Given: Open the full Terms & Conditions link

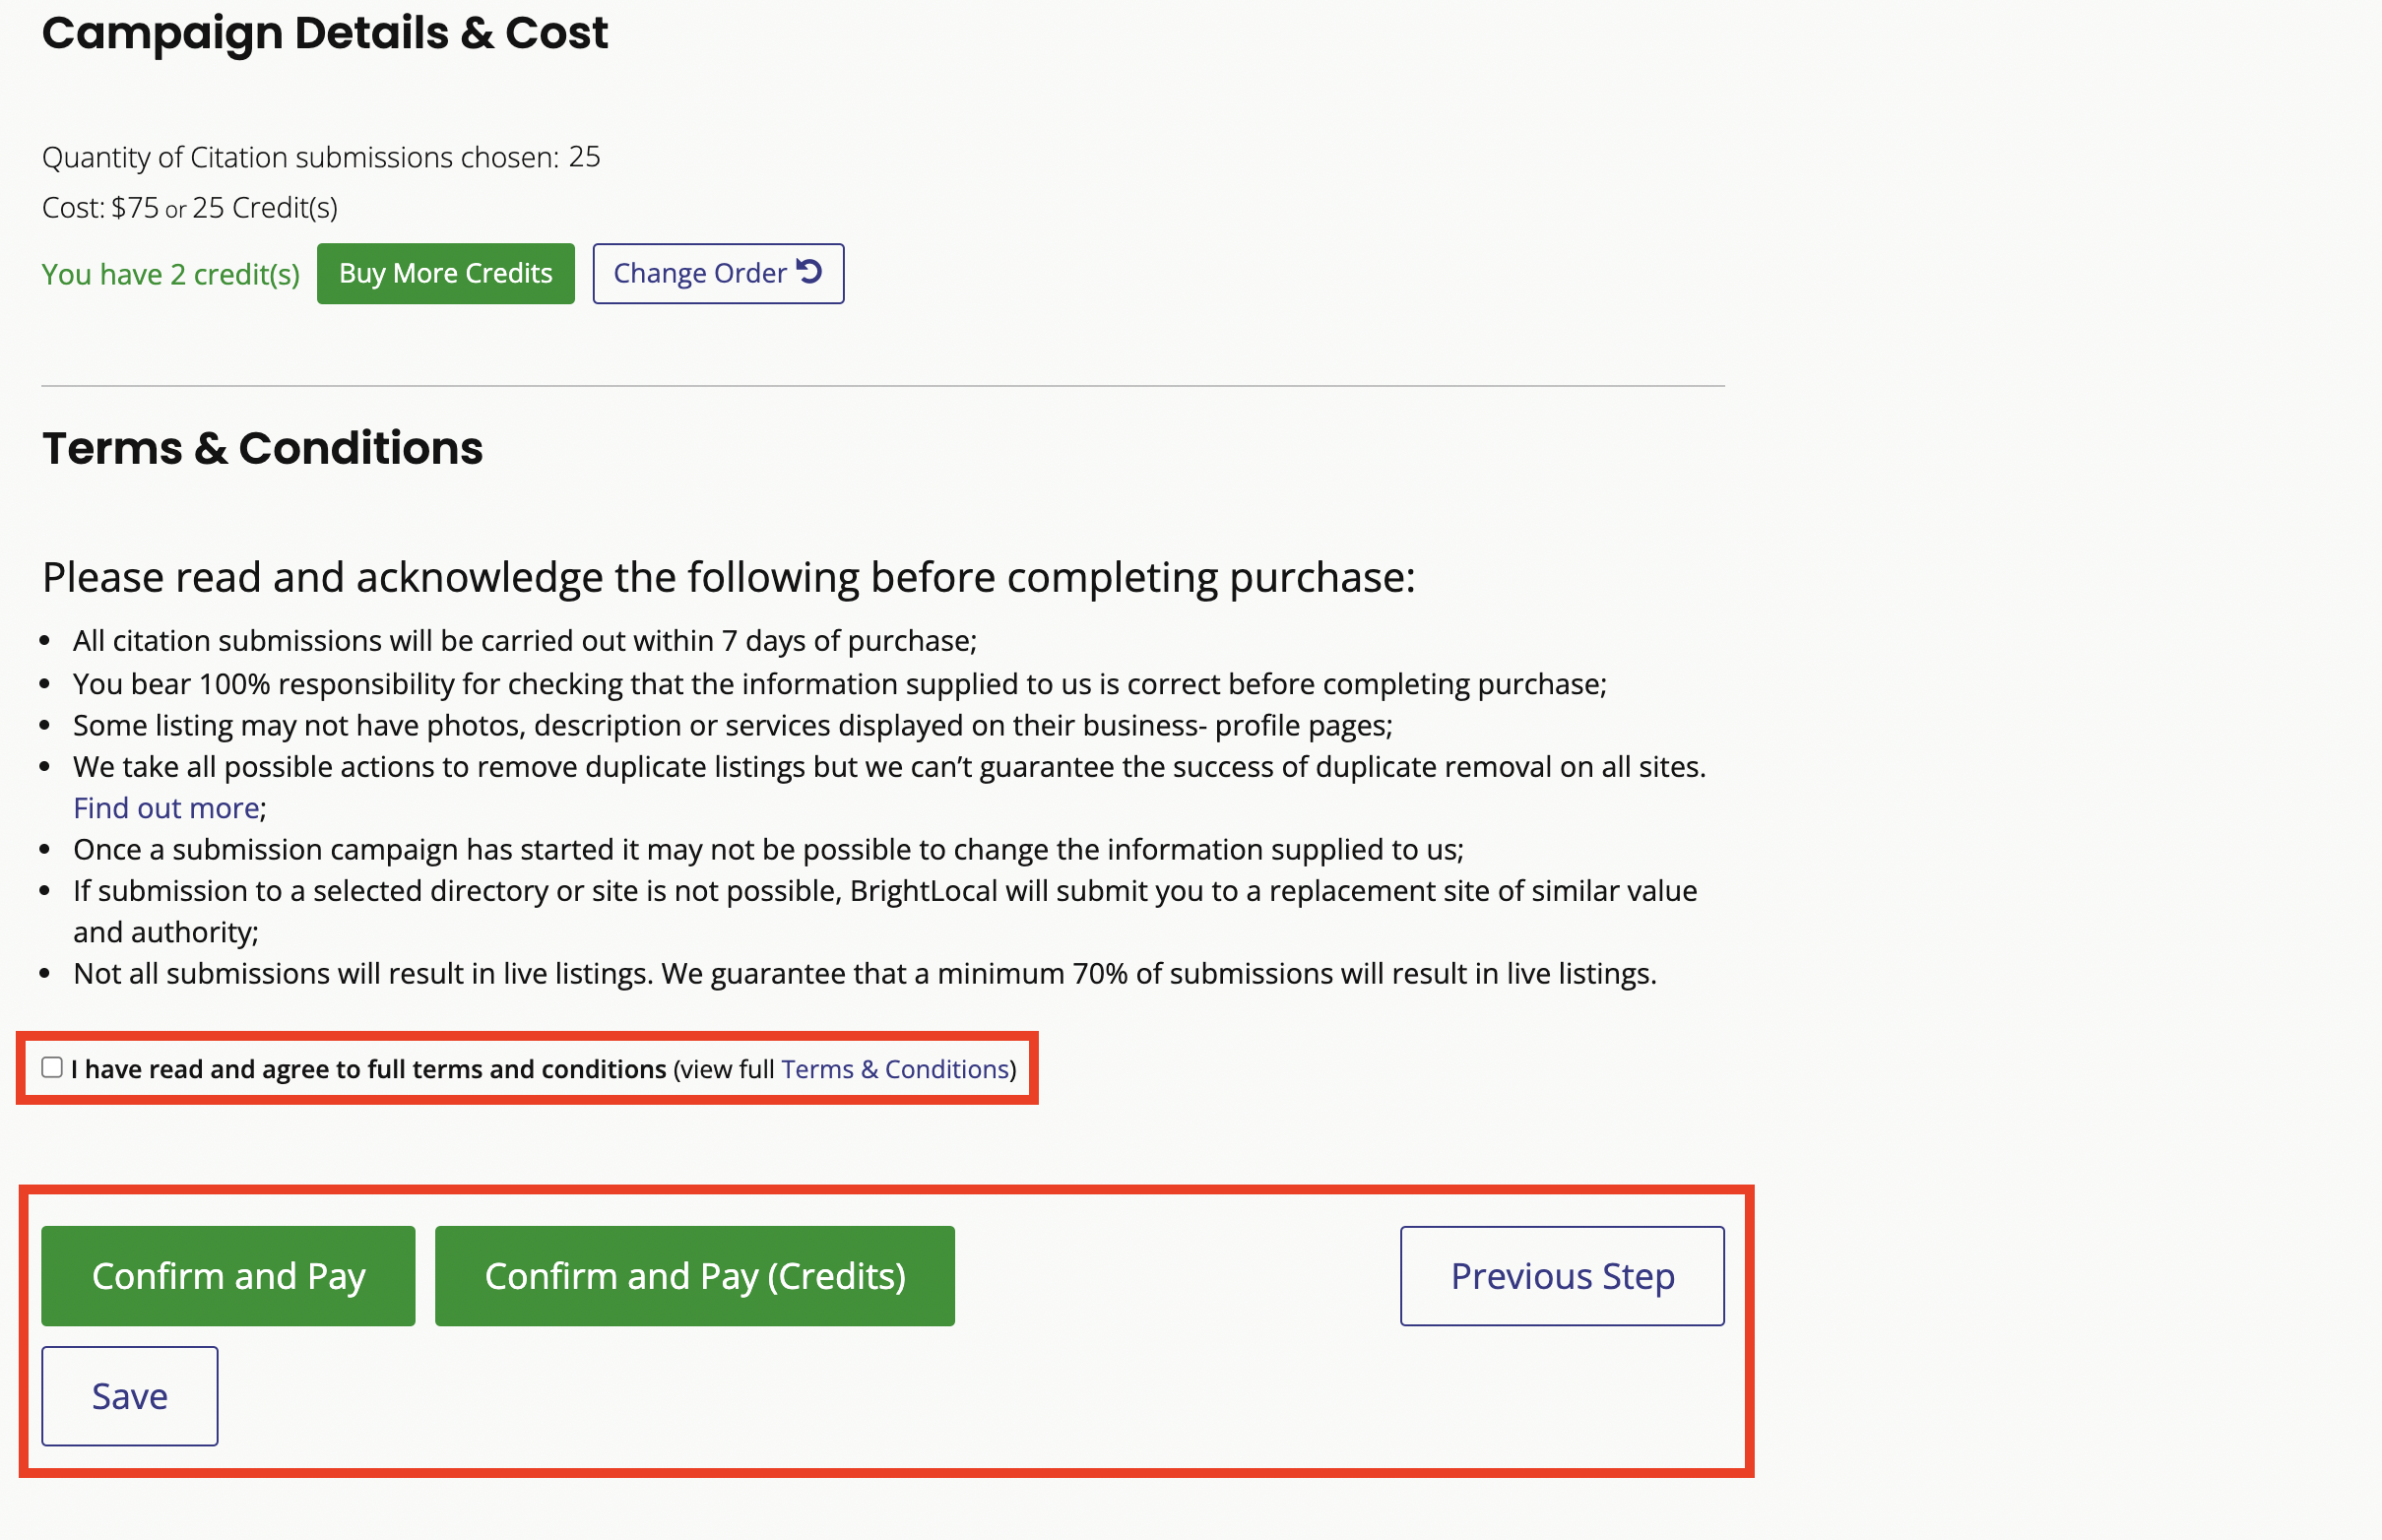Looking at the screenshot, I should (x=895, y=1069).
